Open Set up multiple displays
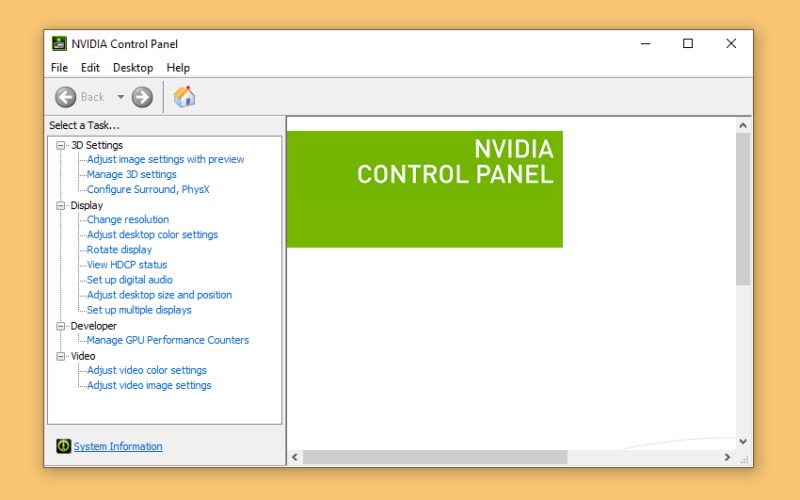Screen dimensions: 800x500 pos(139,310)
